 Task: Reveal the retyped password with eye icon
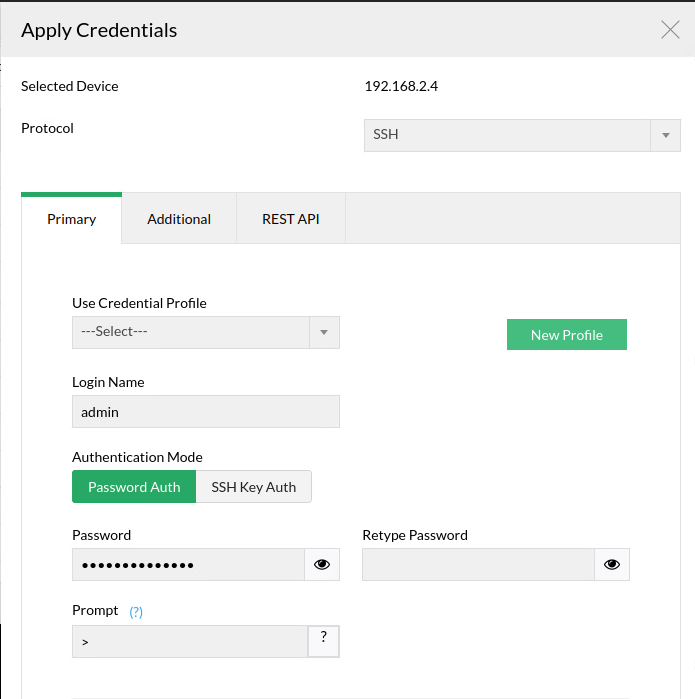(x=612, y=565)
